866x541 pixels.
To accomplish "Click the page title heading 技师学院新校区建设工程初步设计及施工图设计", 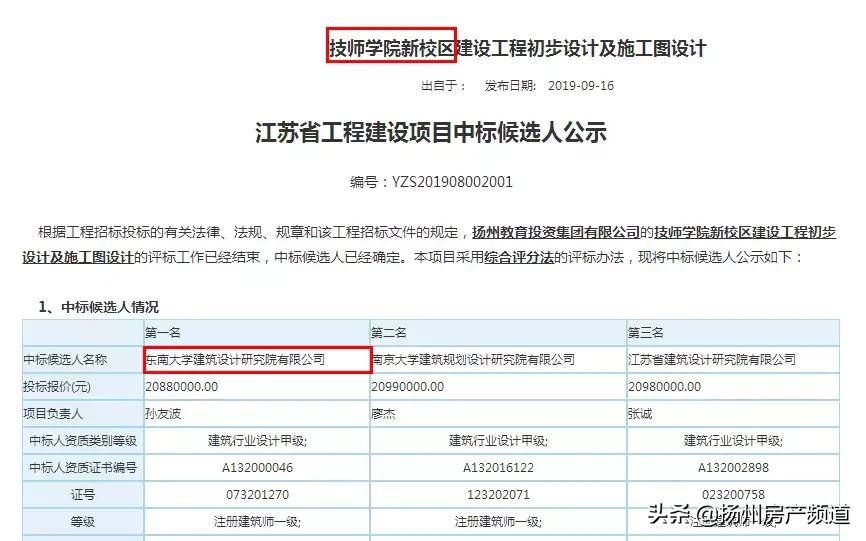I will click(518, 48).
